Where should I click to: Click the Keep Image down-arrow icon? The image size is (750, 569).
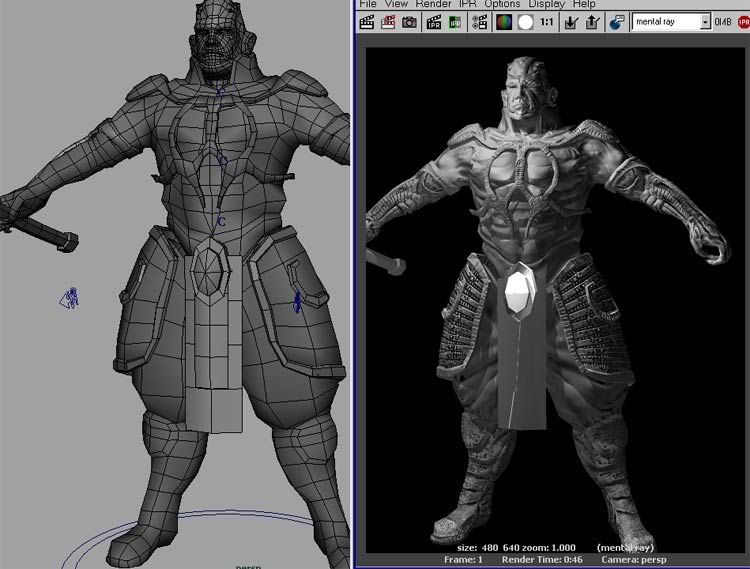(x=572, y=22)
